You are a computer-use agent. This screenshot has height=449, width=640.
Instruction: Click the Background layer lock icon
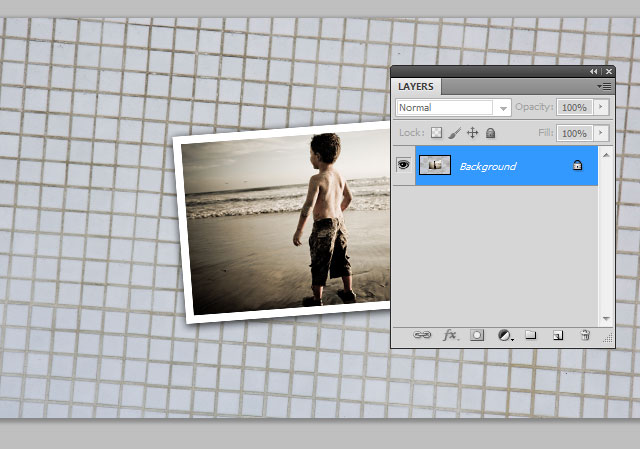577,165
